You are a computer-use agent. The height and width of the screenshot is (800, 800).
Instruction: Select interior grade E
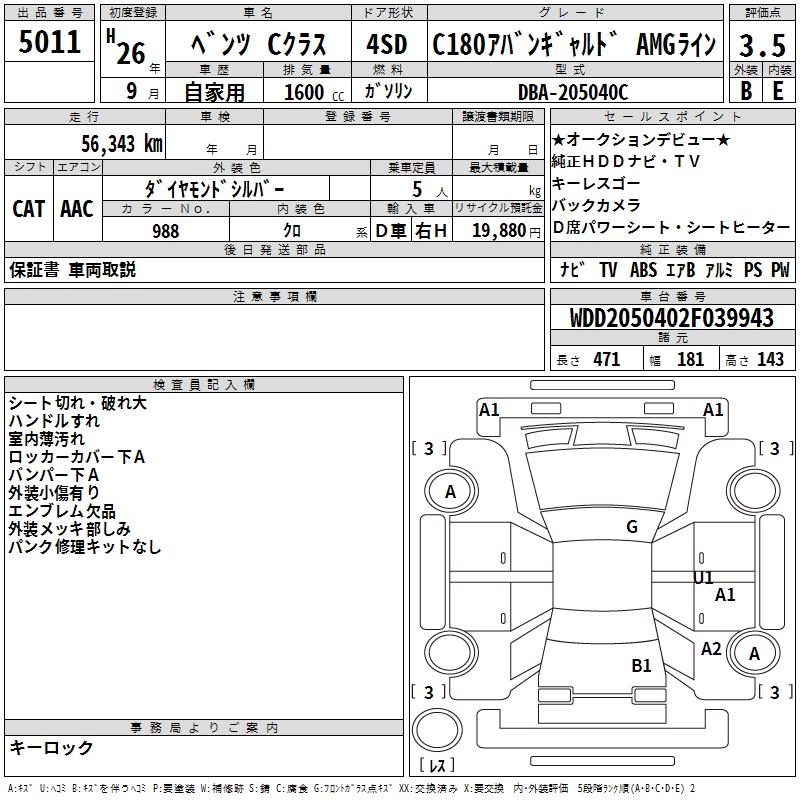pos(778,90)
